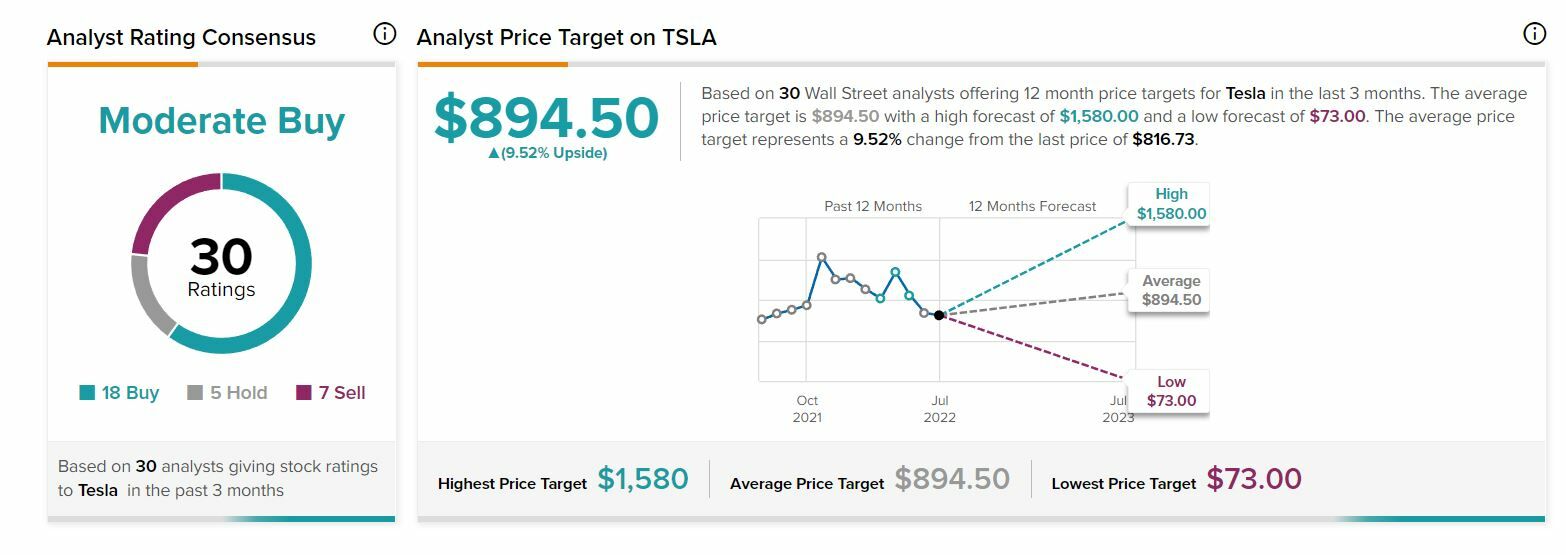Viewport: 1566px width, 555px height.
Task: Click the Moderate Buy consensus label
Action: [x=221, y=121]
